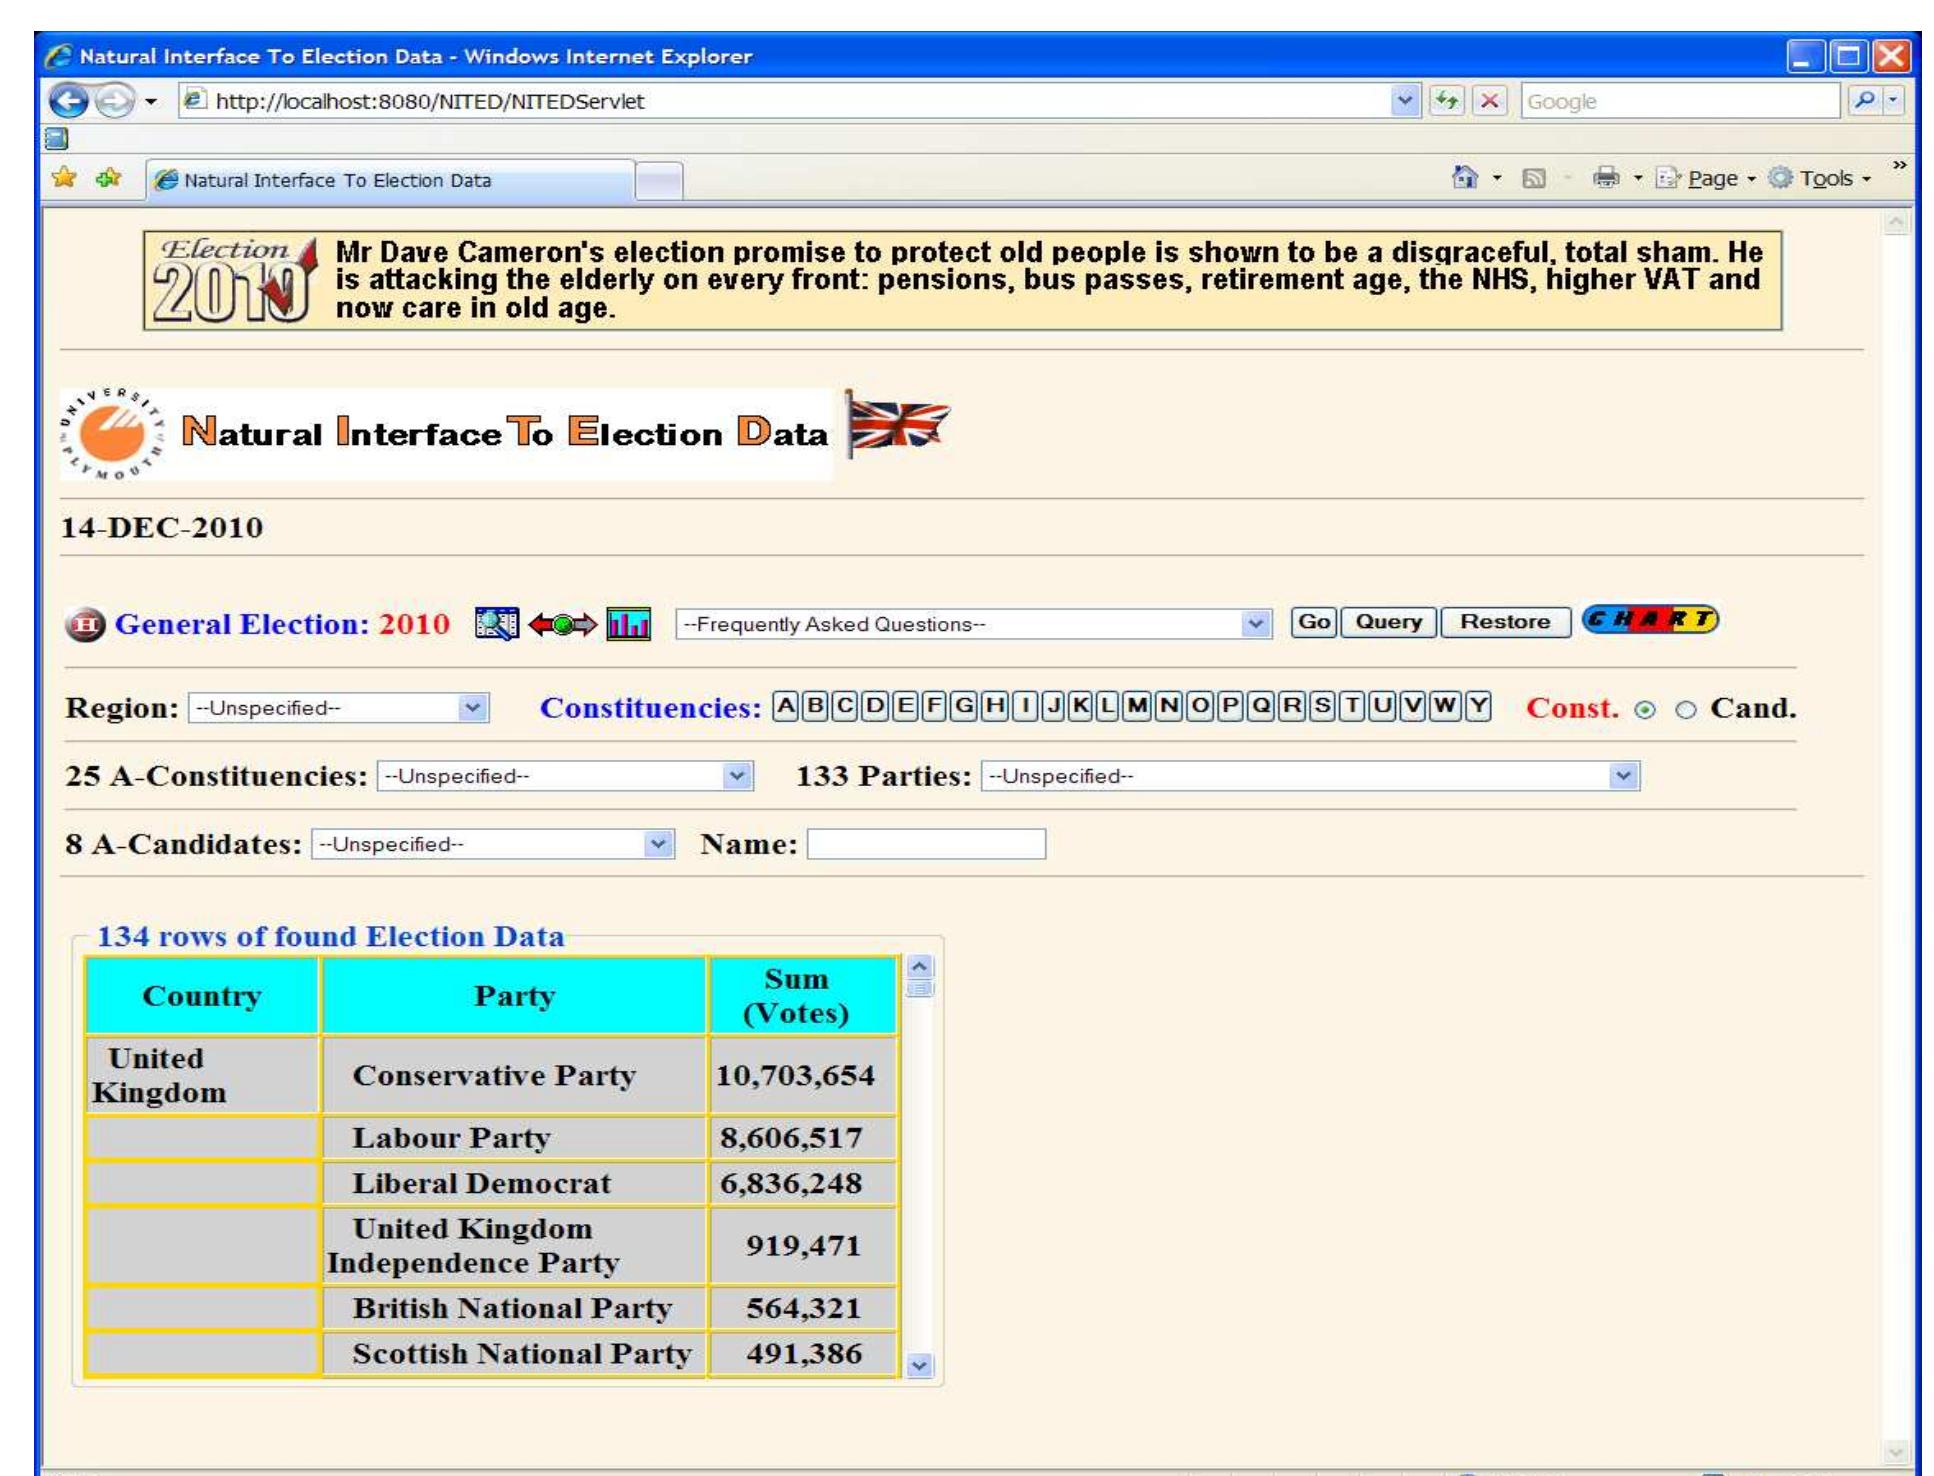Go back with the browser Back arrow

[x=69, y=100]
